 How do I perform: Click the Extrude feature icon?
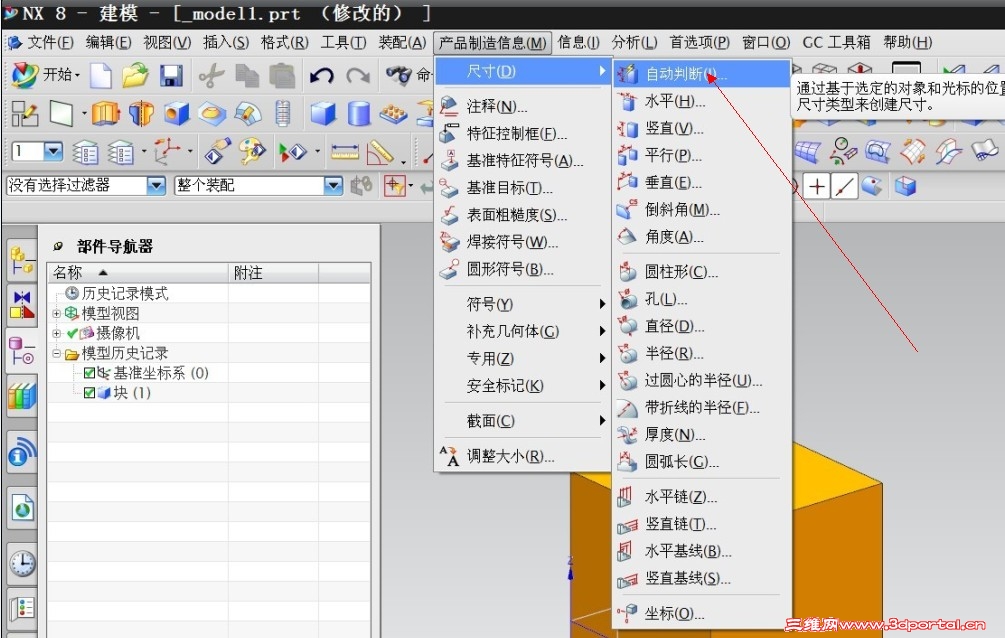[106, 114]
